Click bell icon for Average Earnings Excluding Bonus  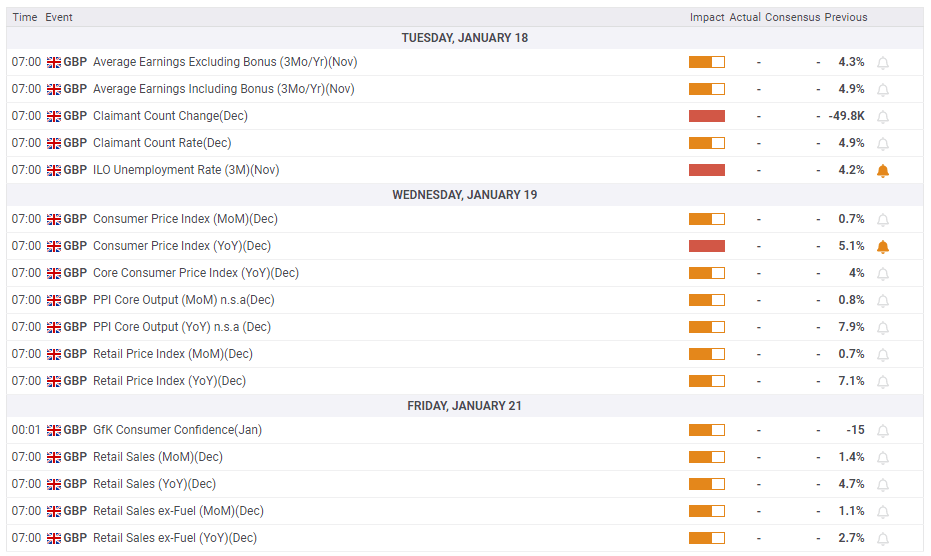(x=882, y=63)
